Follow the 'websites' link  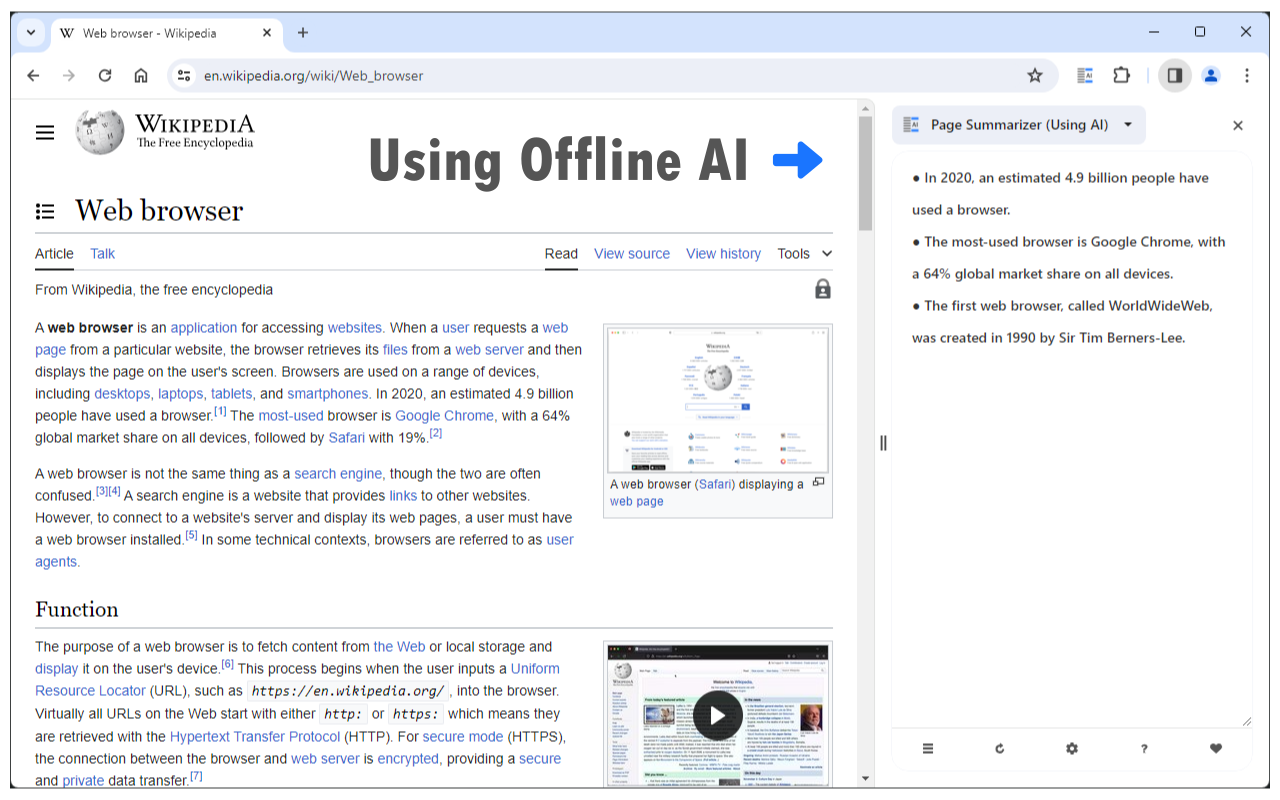tap(356, 327)
